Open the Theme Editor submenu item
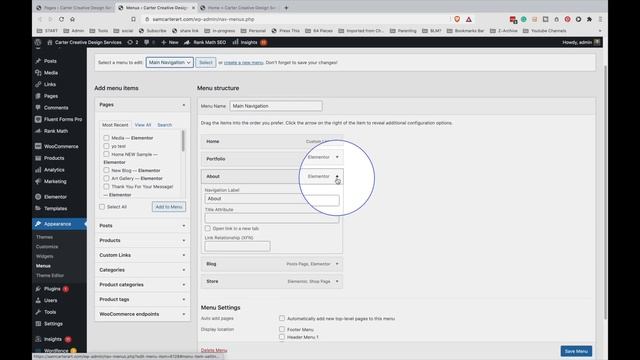This screenshot has height=360, width=640. point(50,276)
